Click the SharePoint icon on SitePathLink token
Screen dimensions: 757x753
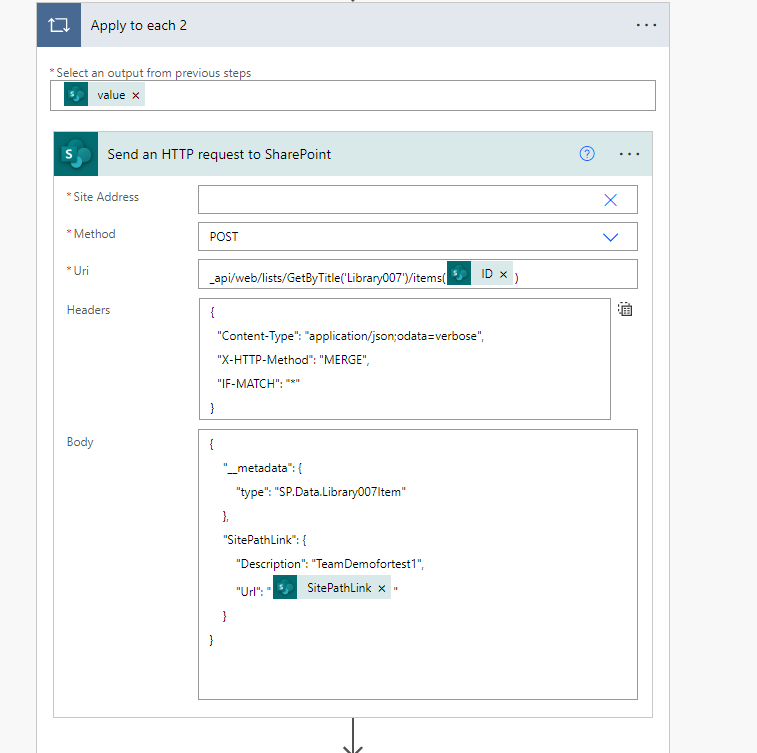coord(285,587)
